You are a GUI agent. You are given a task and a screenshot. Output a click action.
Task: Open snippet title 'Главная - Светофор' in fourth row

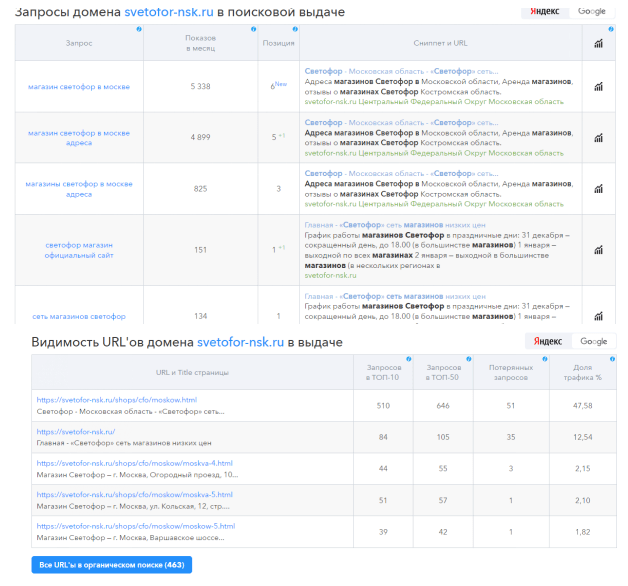[x=395, y=225]
